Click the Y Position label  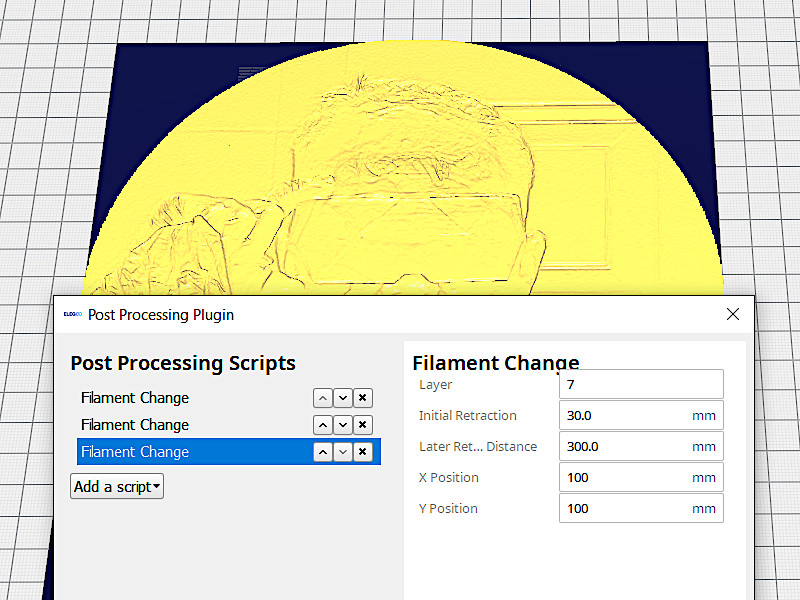[x=448, y=509]
